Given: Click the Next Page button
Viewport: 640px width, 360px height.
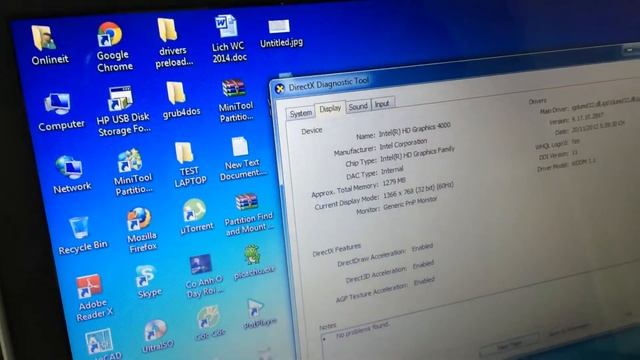Looking at the screenshot, I should click(509, 345).
